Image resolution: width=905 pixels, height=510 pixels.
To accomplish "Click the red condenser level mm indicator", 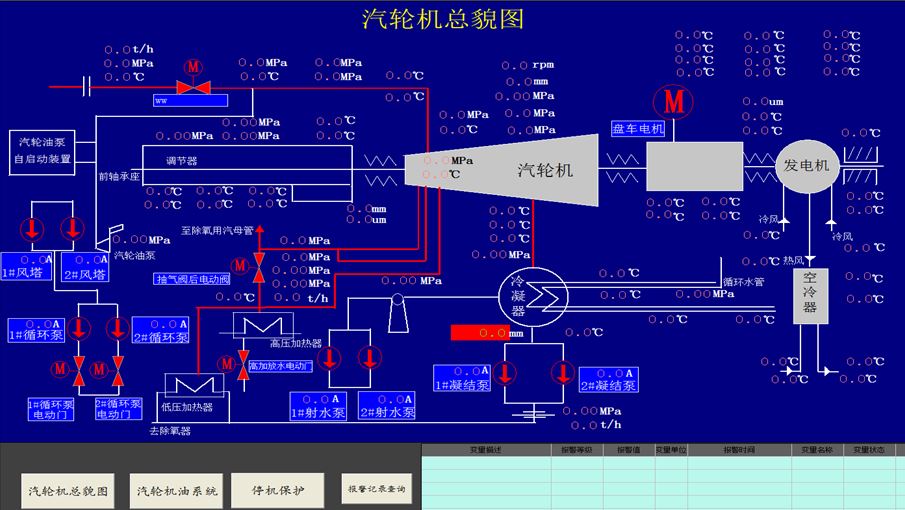I will [488, 333].
